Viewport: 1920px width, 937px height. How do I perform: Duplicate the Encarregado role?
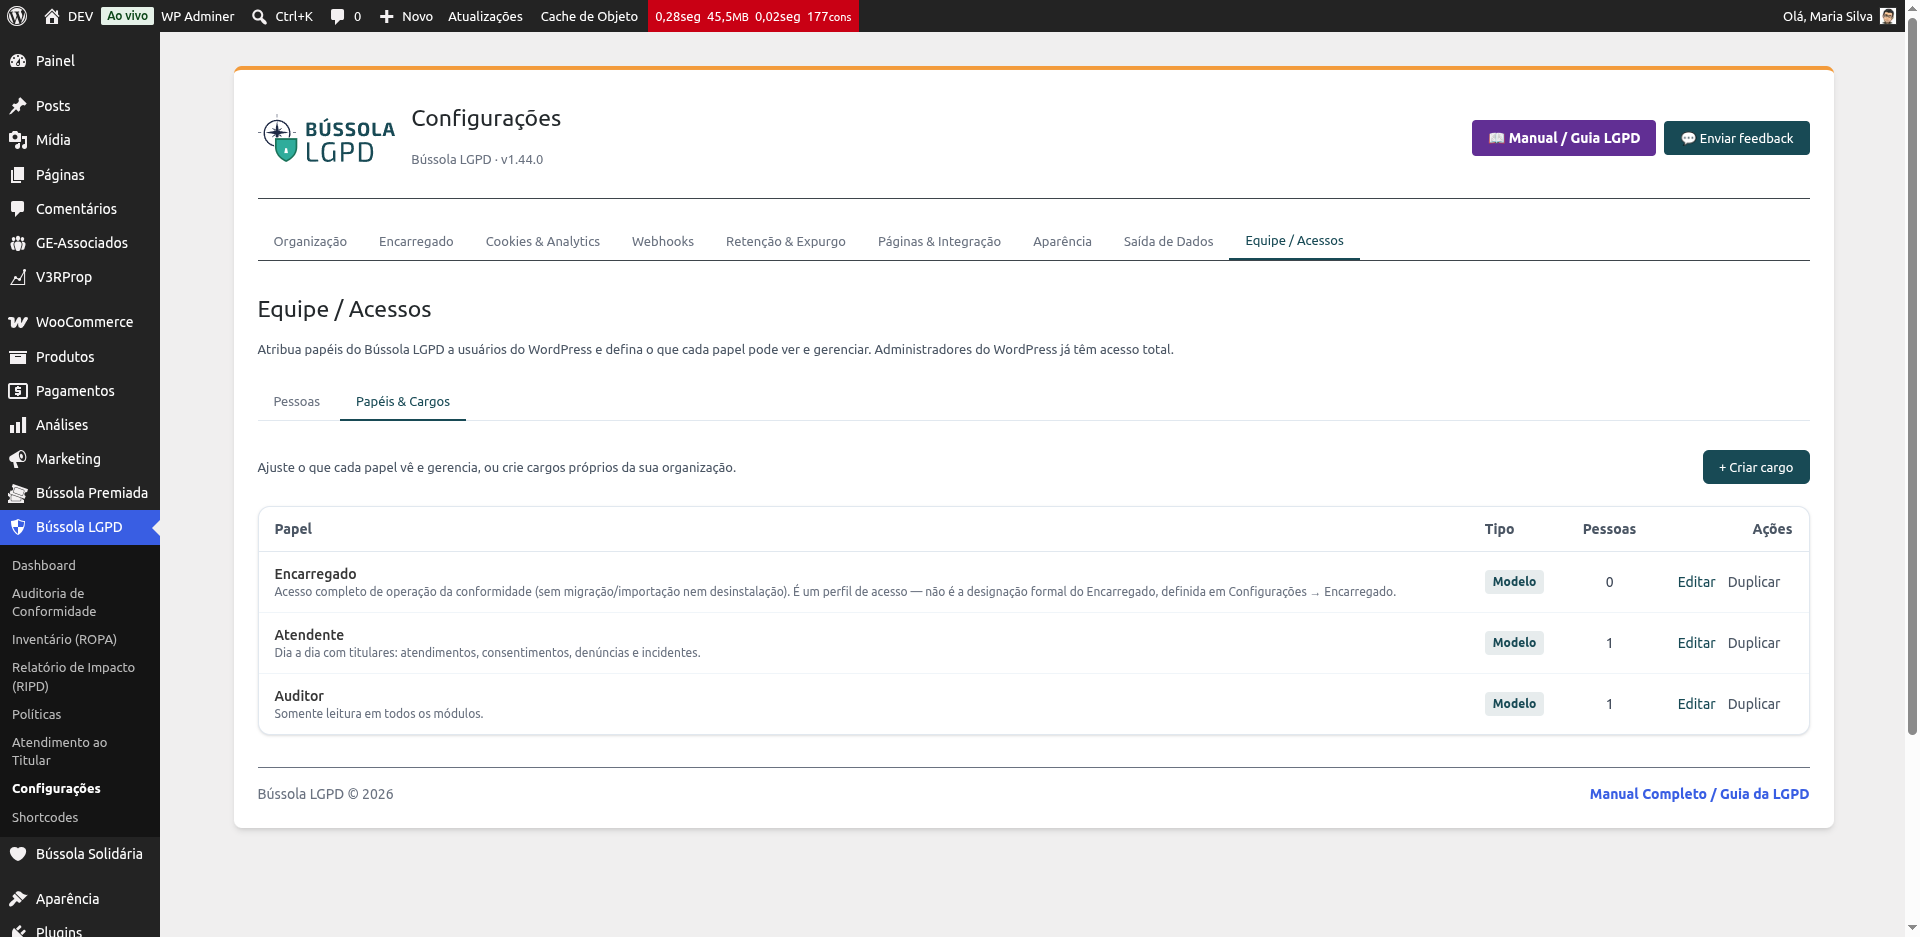click(x=1754, y=582)
